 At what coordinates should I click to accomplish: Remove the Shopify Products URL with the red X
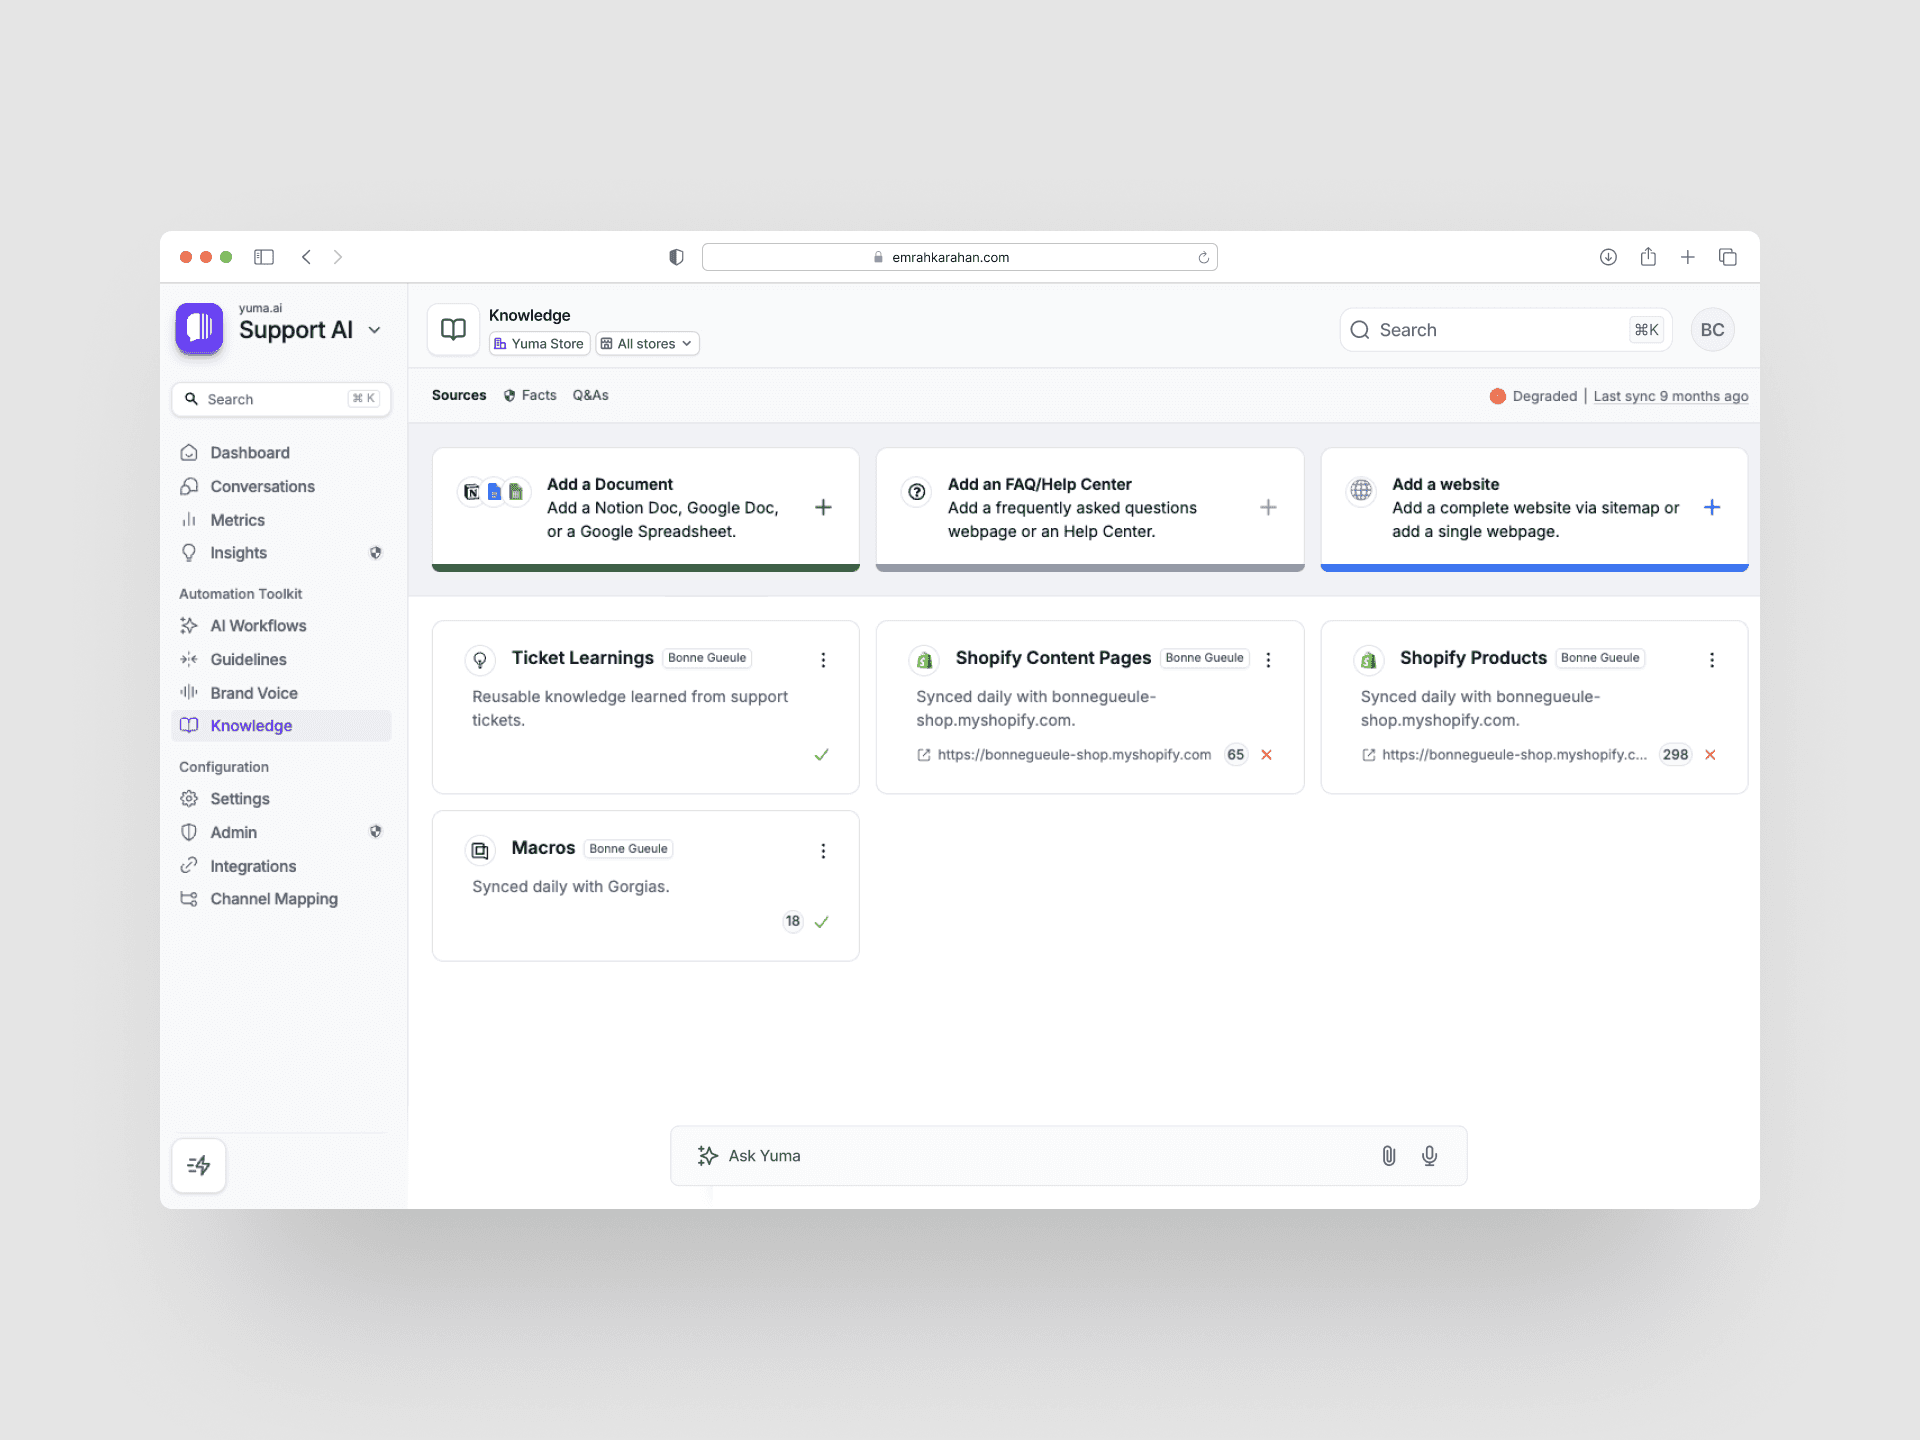pos(1710,755)
